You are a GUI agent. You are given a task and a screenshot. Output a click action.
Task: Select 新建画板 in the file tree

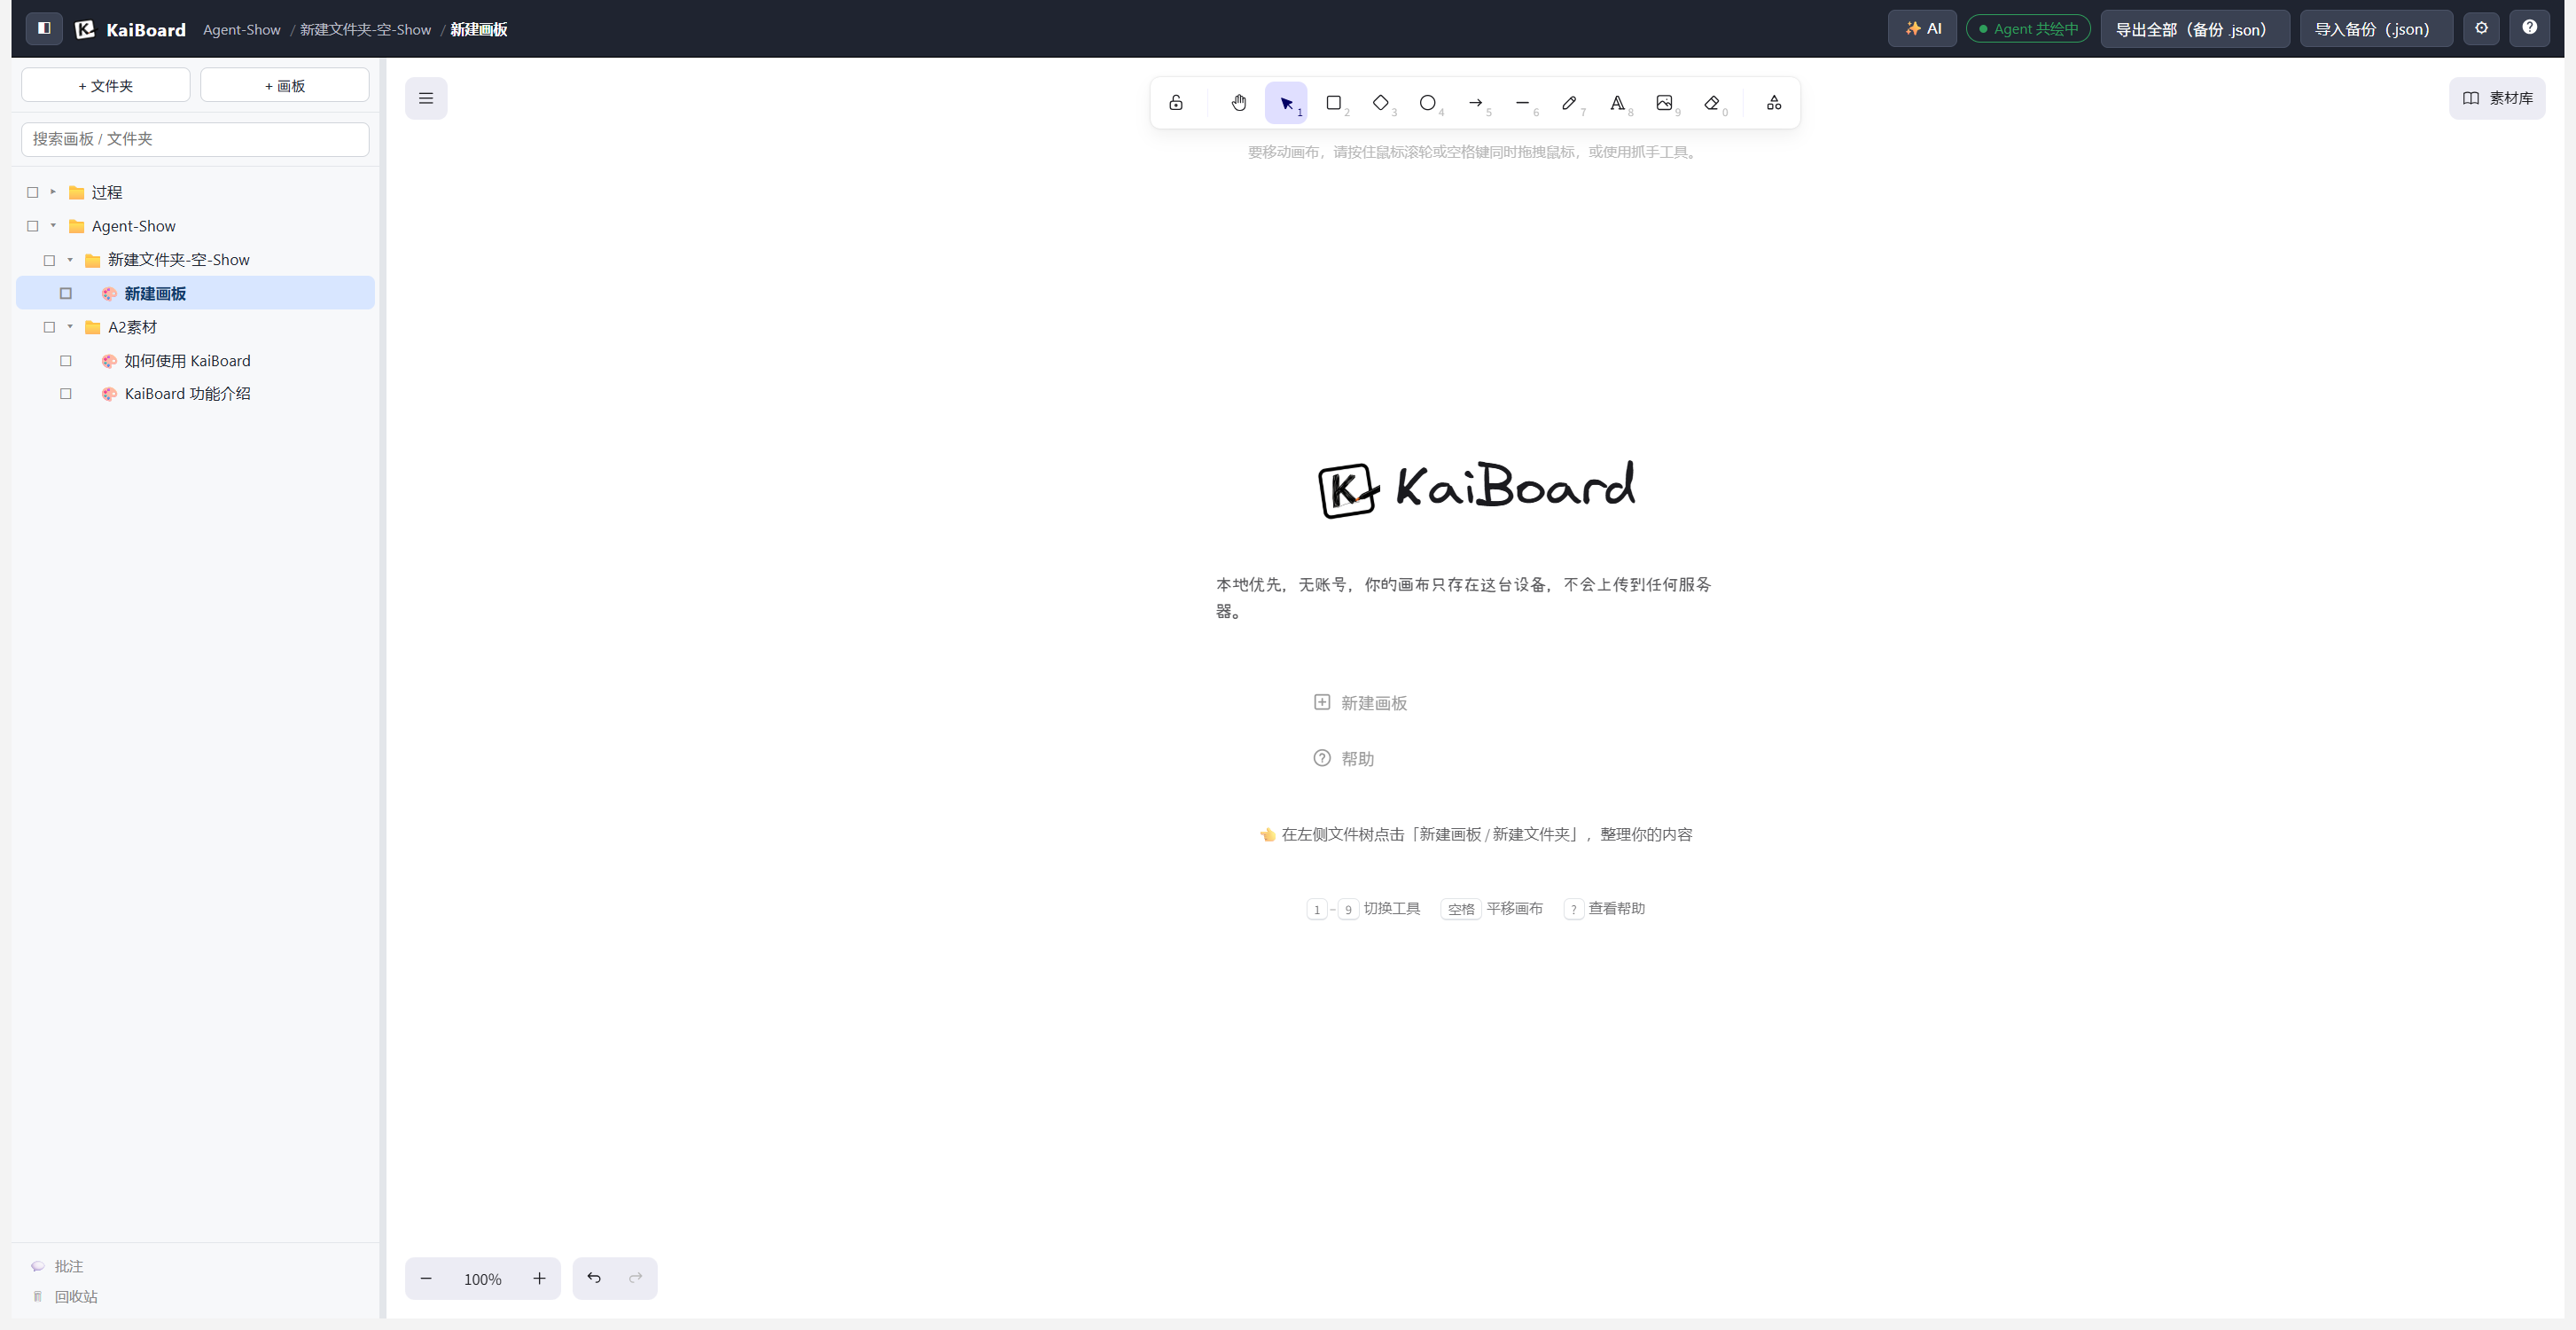pyautogui.click(x=196, y=293)
